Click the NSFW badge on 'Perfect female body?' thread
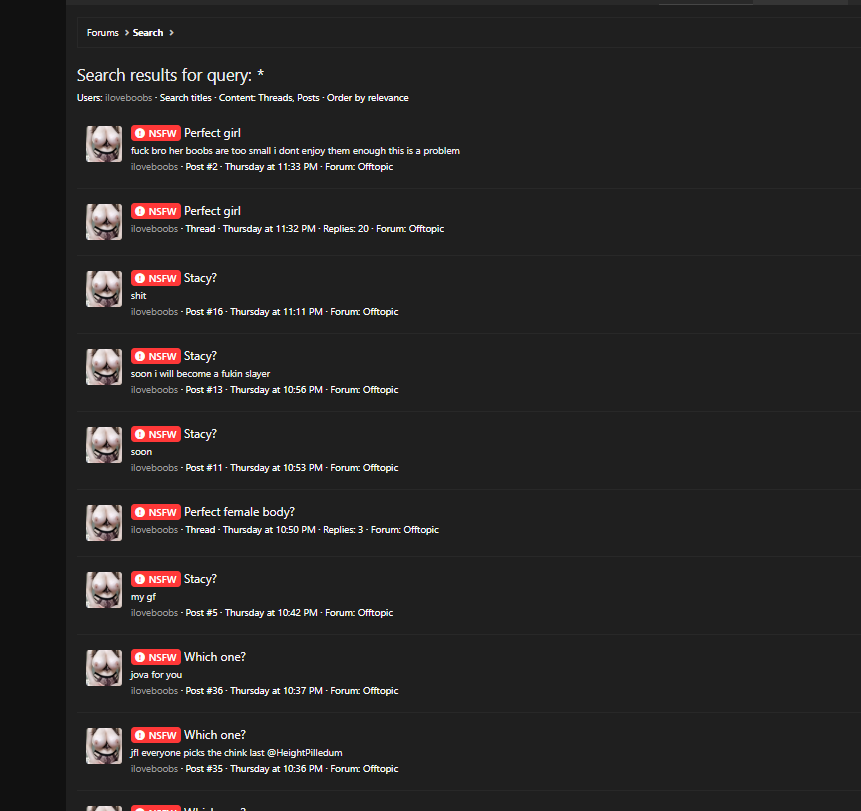Image resolution: width=861 pixels, height=811 pixels. 156,512
